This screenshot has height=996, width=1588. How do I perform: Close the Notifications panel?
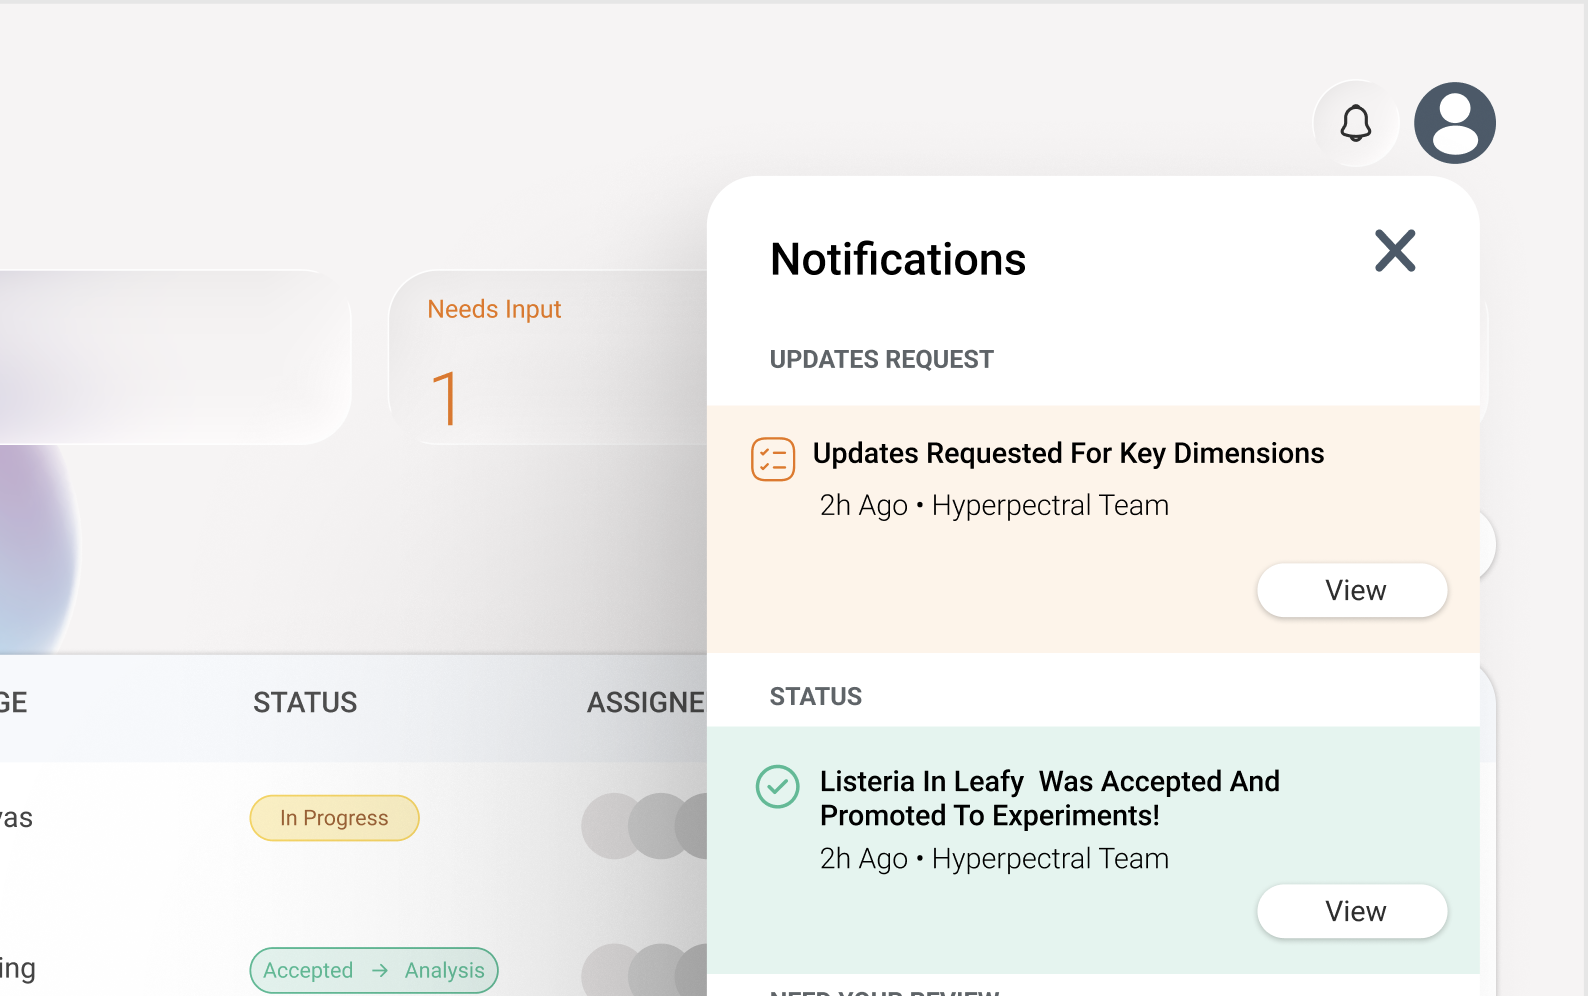tap(1394, 251)
